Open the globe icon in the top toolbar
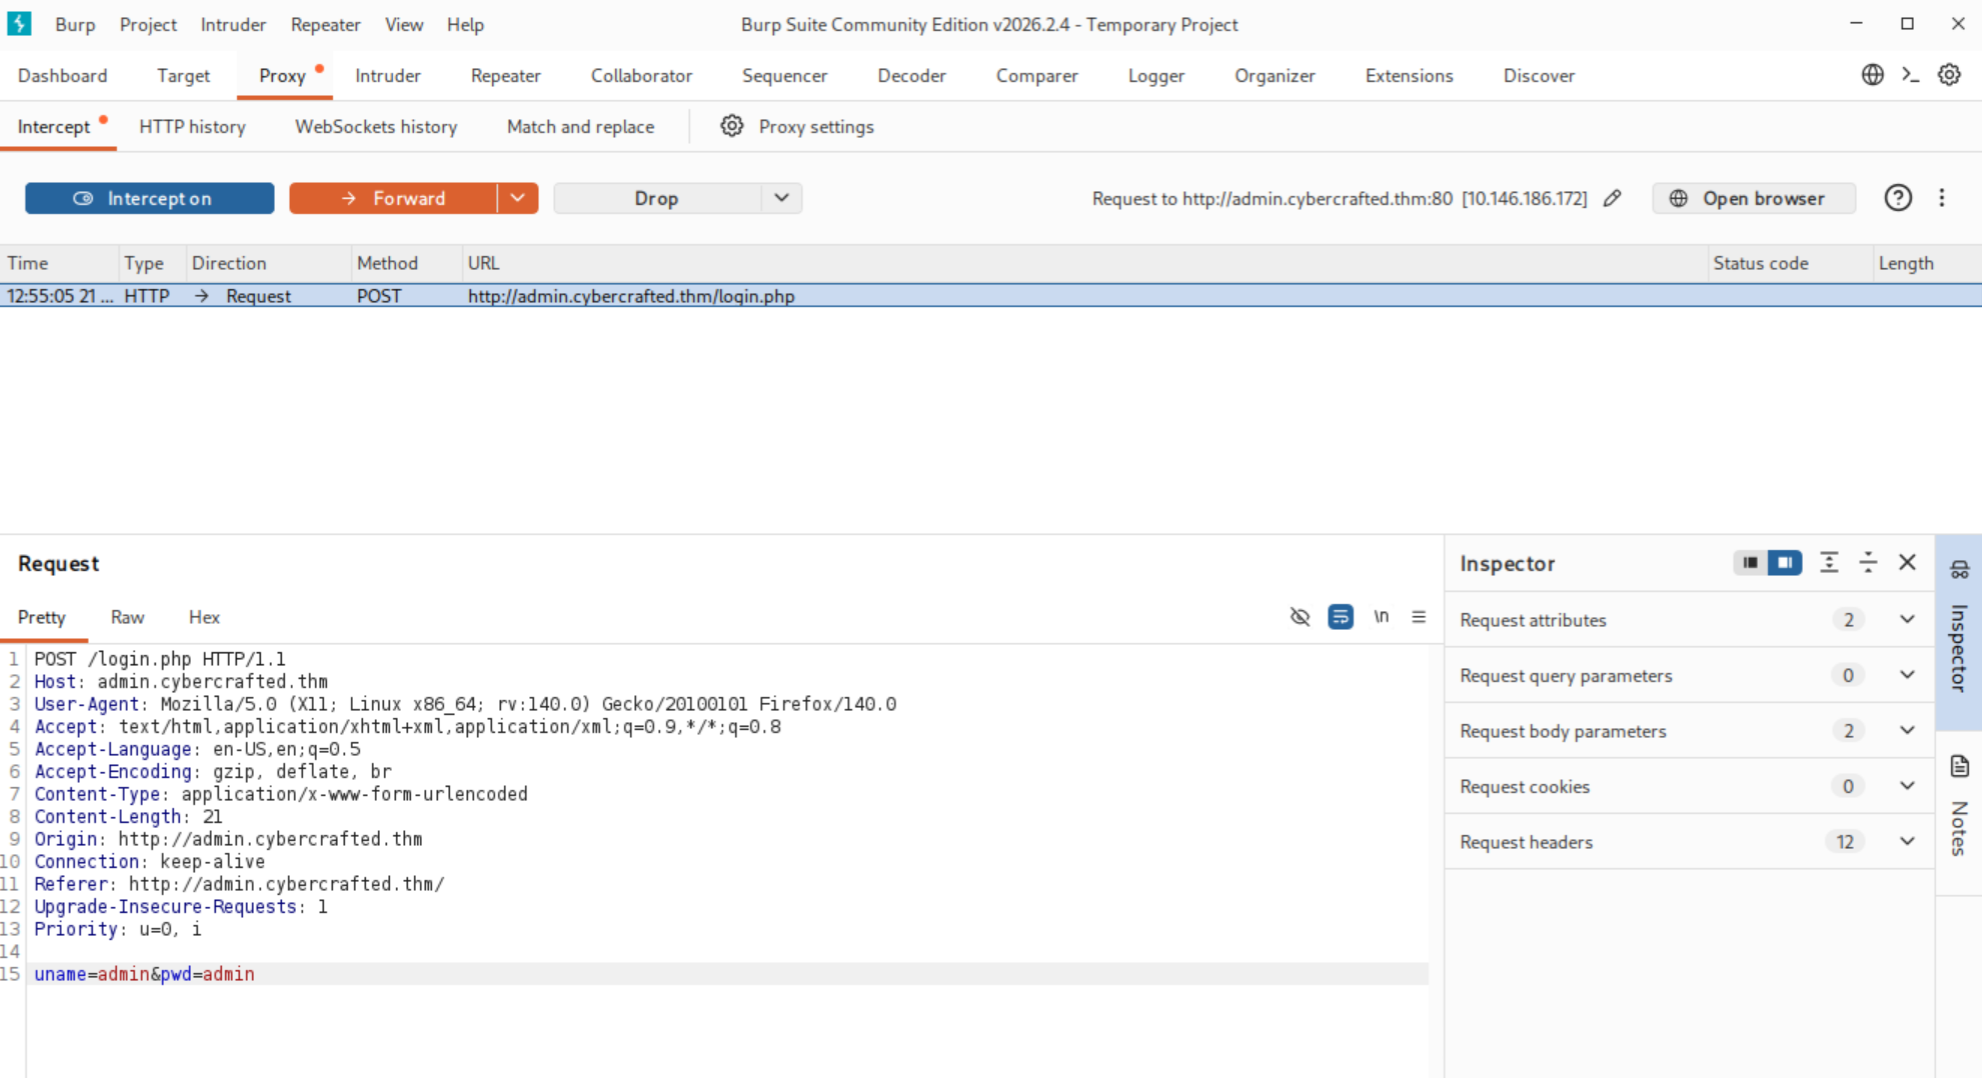 1872,75
